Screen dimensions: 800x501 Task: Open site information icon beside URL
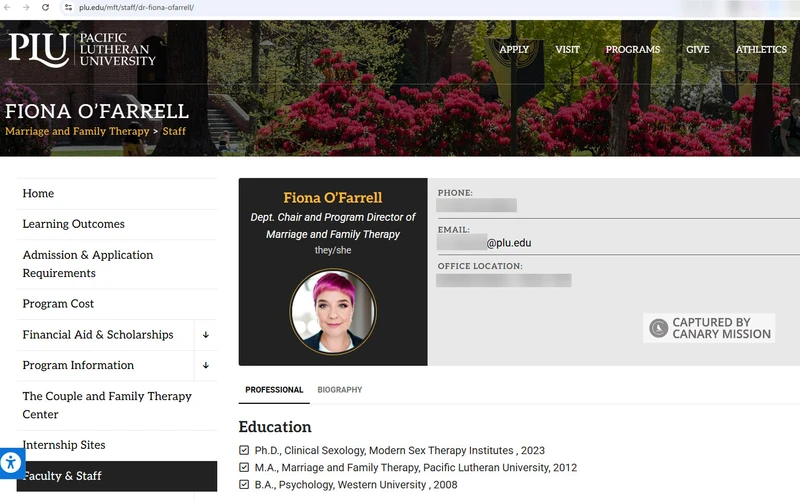pyautogui.click(x=68, y=7)
